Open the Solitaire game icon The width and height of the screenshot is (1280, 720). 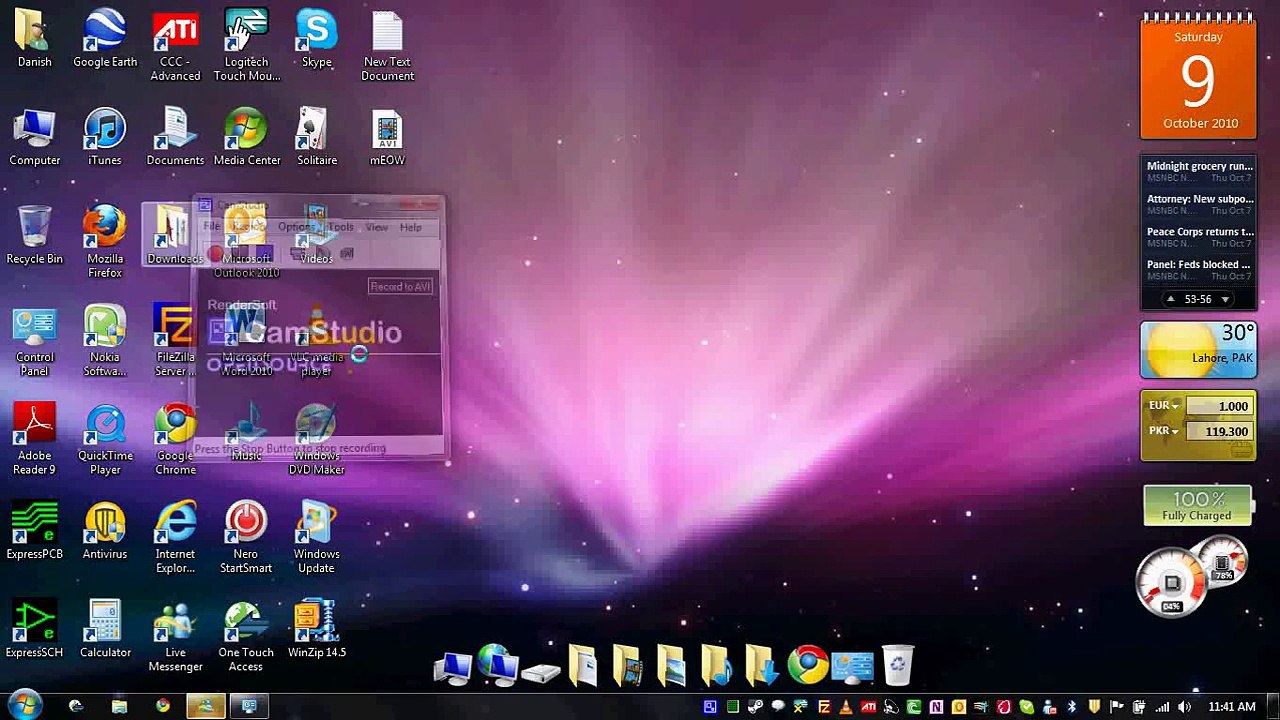click(316, 138)
